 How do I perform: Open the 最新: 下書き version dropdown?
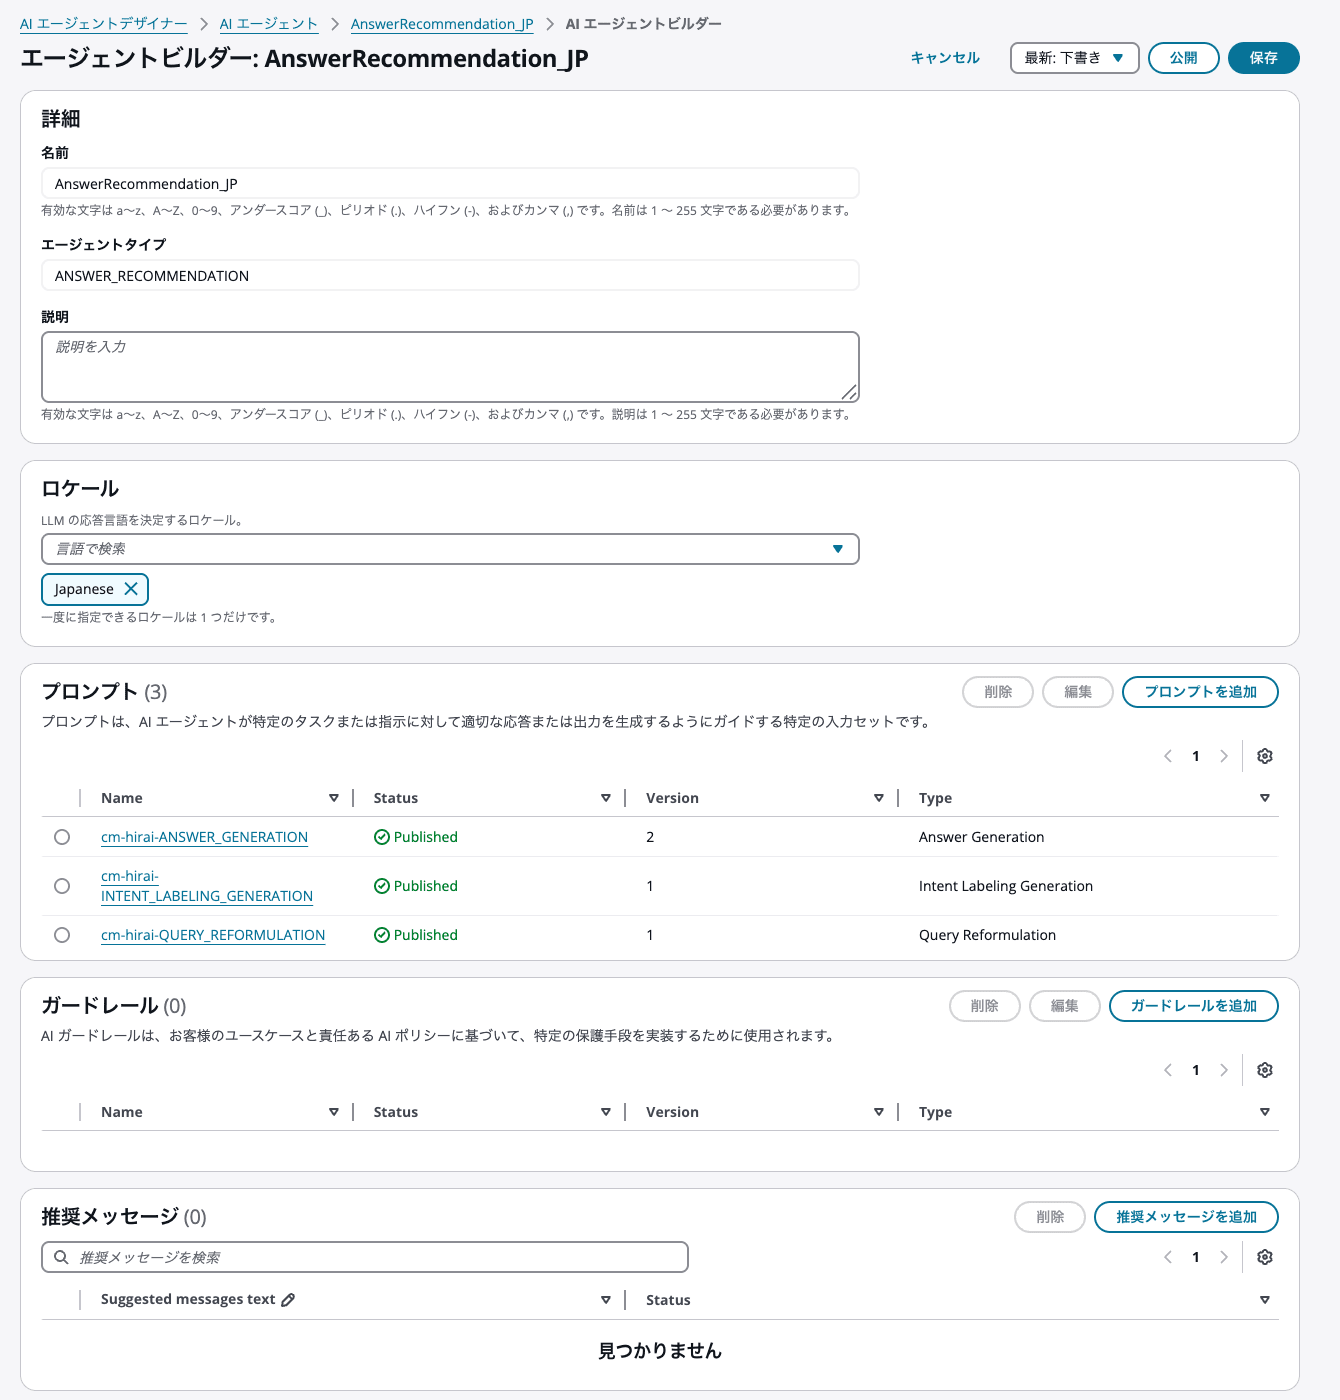(x=1074, y=58)
